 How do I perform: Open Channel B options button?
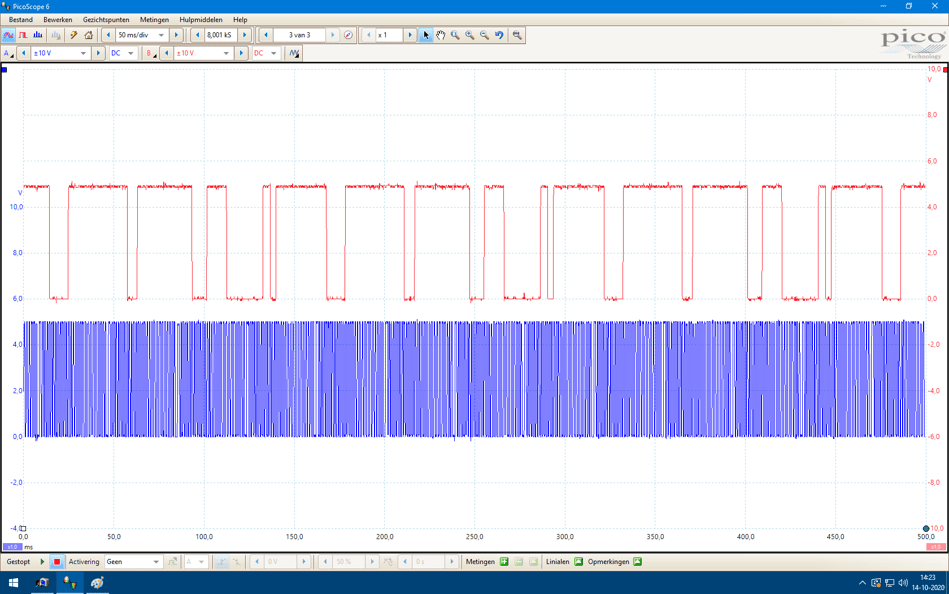pyautogui.click(x=151, y=53)
